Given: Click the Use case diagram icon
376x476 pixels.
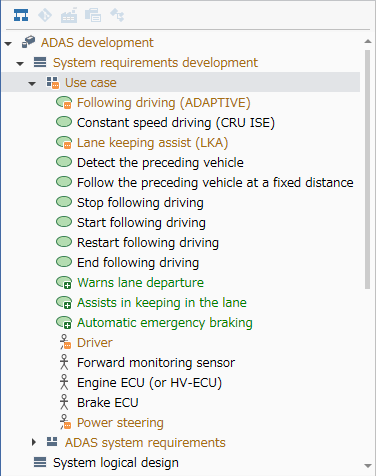Looking at the screenshot, I should pos(53,83).
